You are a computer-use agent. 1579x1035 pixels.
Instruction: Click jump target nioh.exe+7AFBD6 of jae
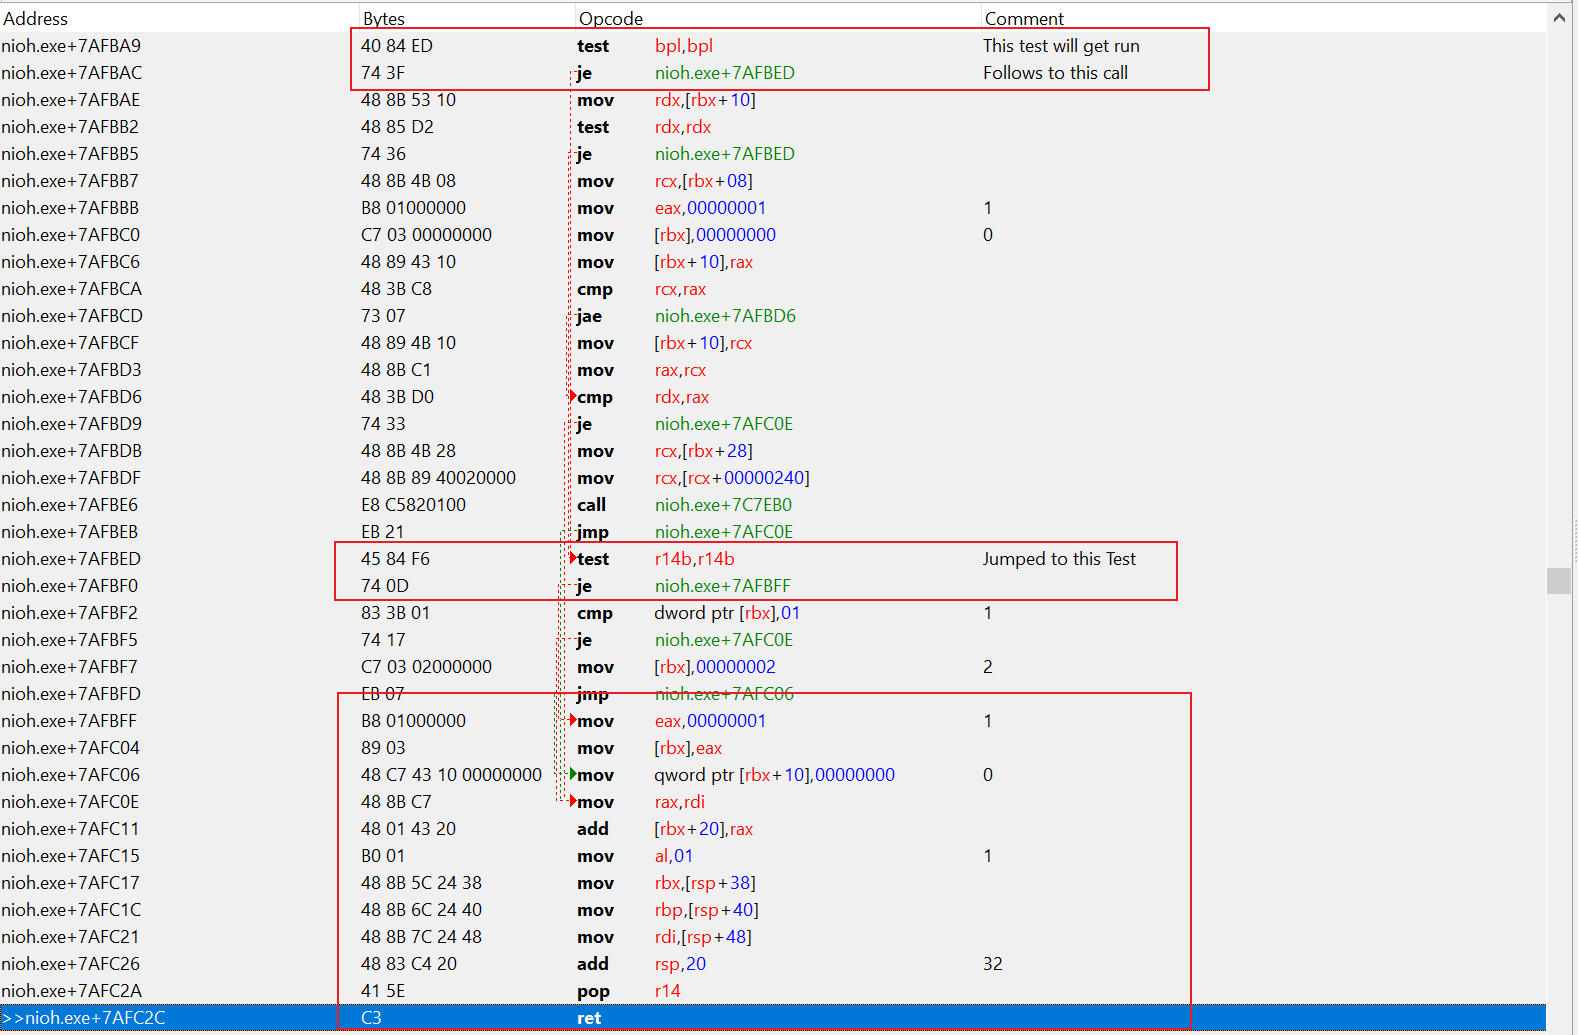725,316
